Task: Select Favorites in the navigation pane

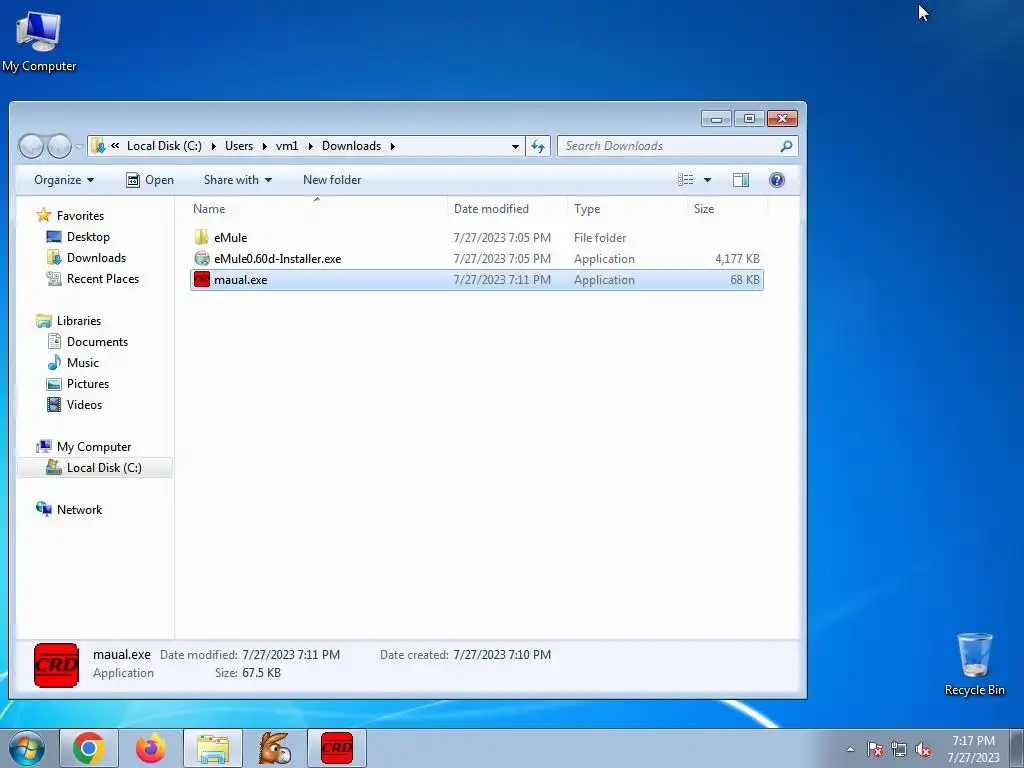Action: tap(80, 216)
